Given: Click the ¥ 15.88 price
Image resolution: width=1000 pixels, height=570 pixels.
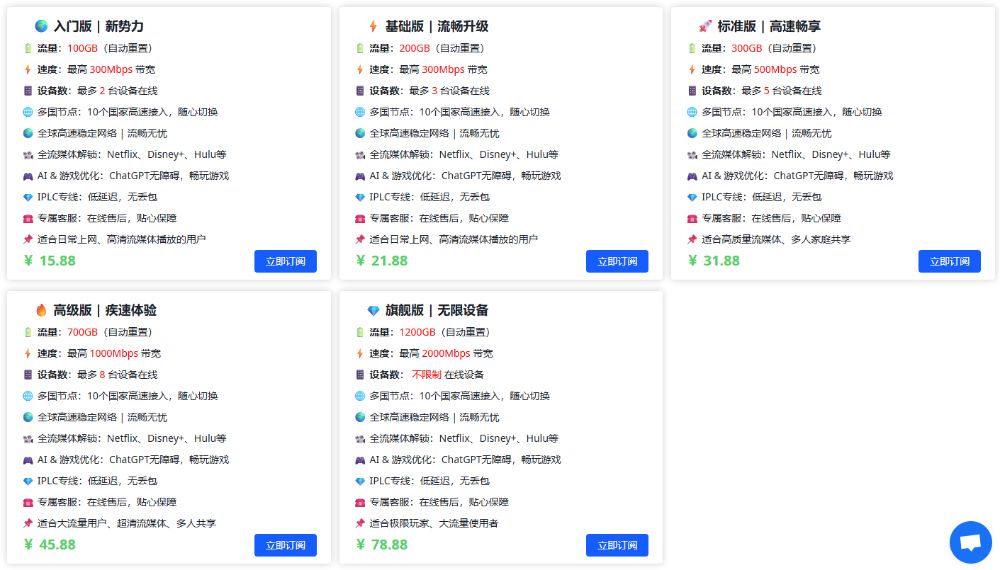Looking at the screenshot, I should 50,261.
